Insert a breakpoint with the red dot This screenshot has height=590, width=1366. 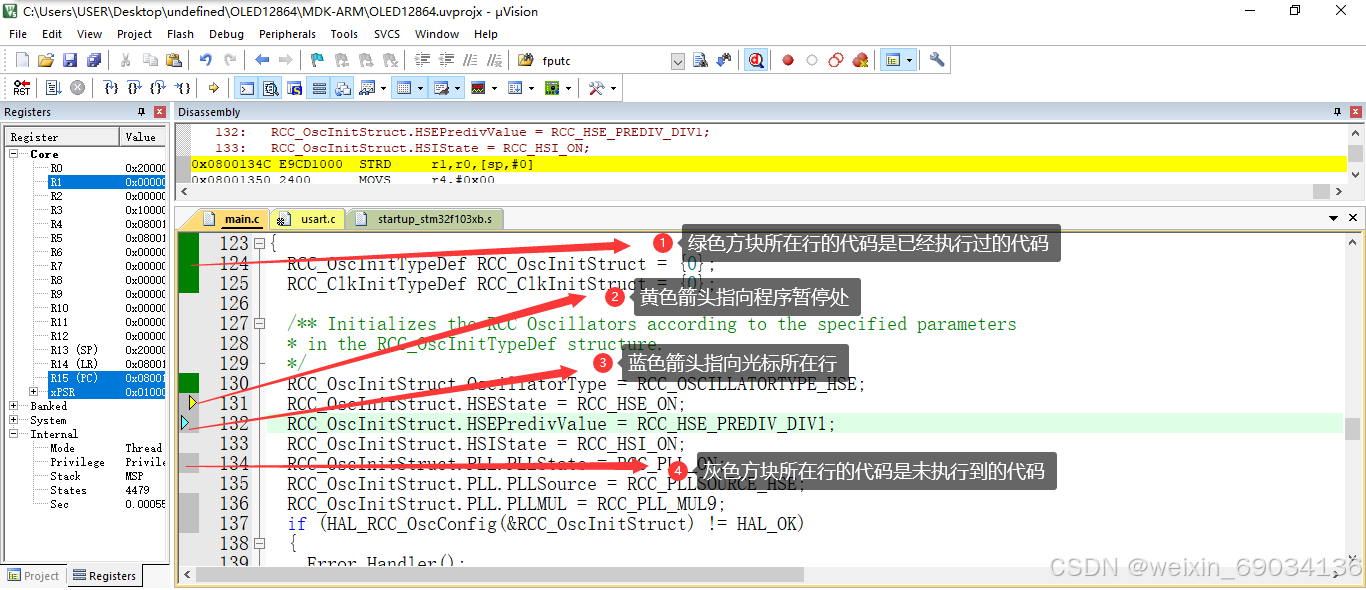[x=788, y=60]
